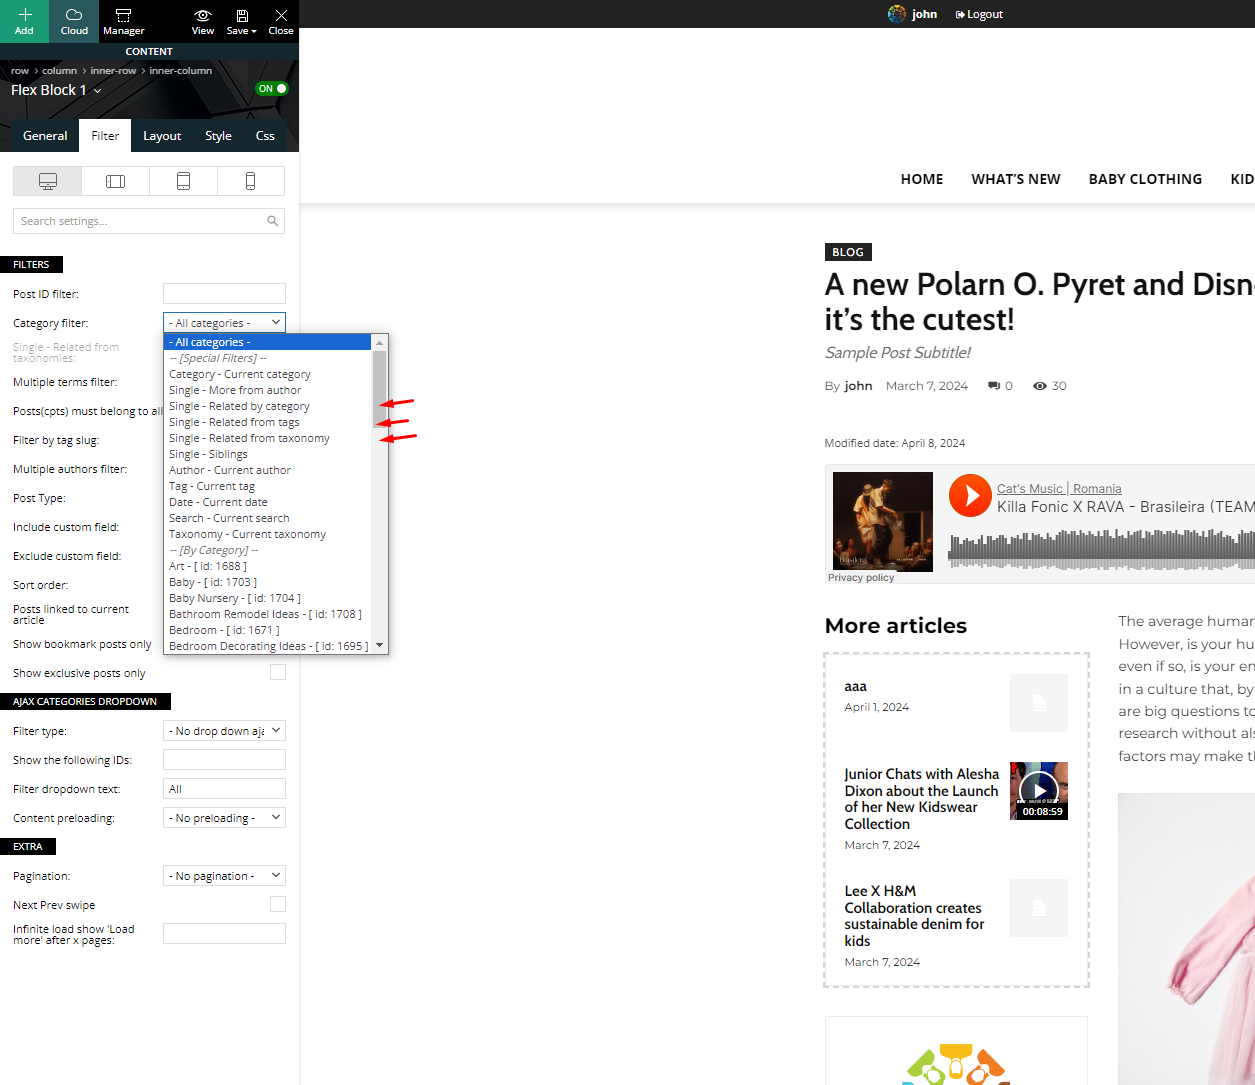Open Lee X H&M Collaboration article
Screen dimensions: 1255x1085
pyautogui.click(x=914, y=916)
